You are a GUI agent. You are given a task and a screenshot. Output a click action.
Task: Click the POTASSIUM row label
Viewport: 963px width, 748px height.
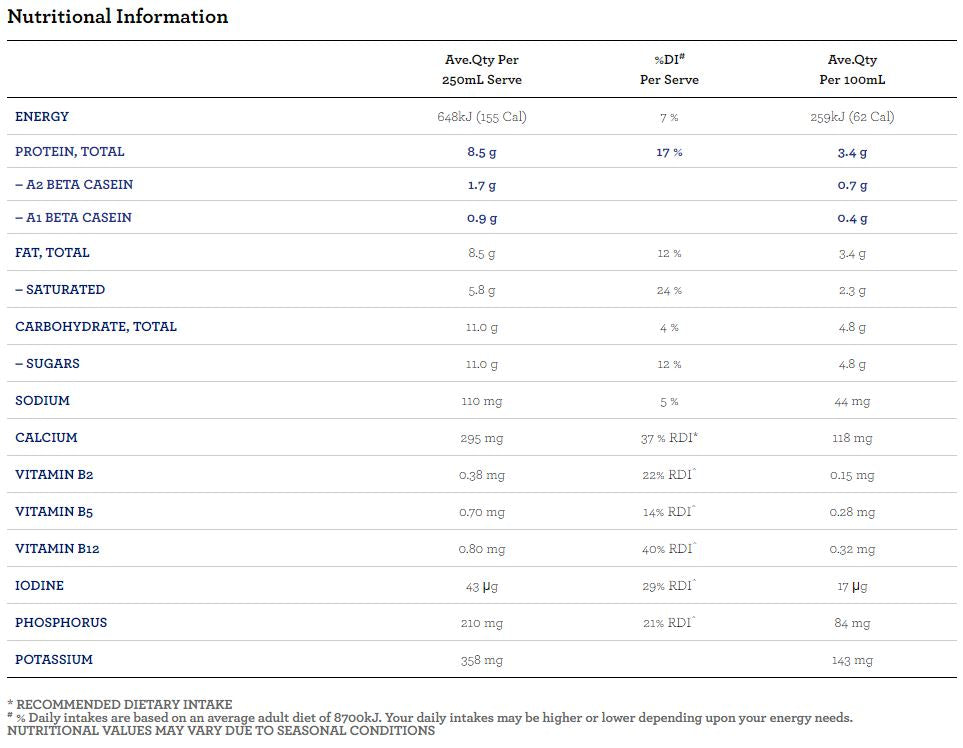[x=54, y=660]
